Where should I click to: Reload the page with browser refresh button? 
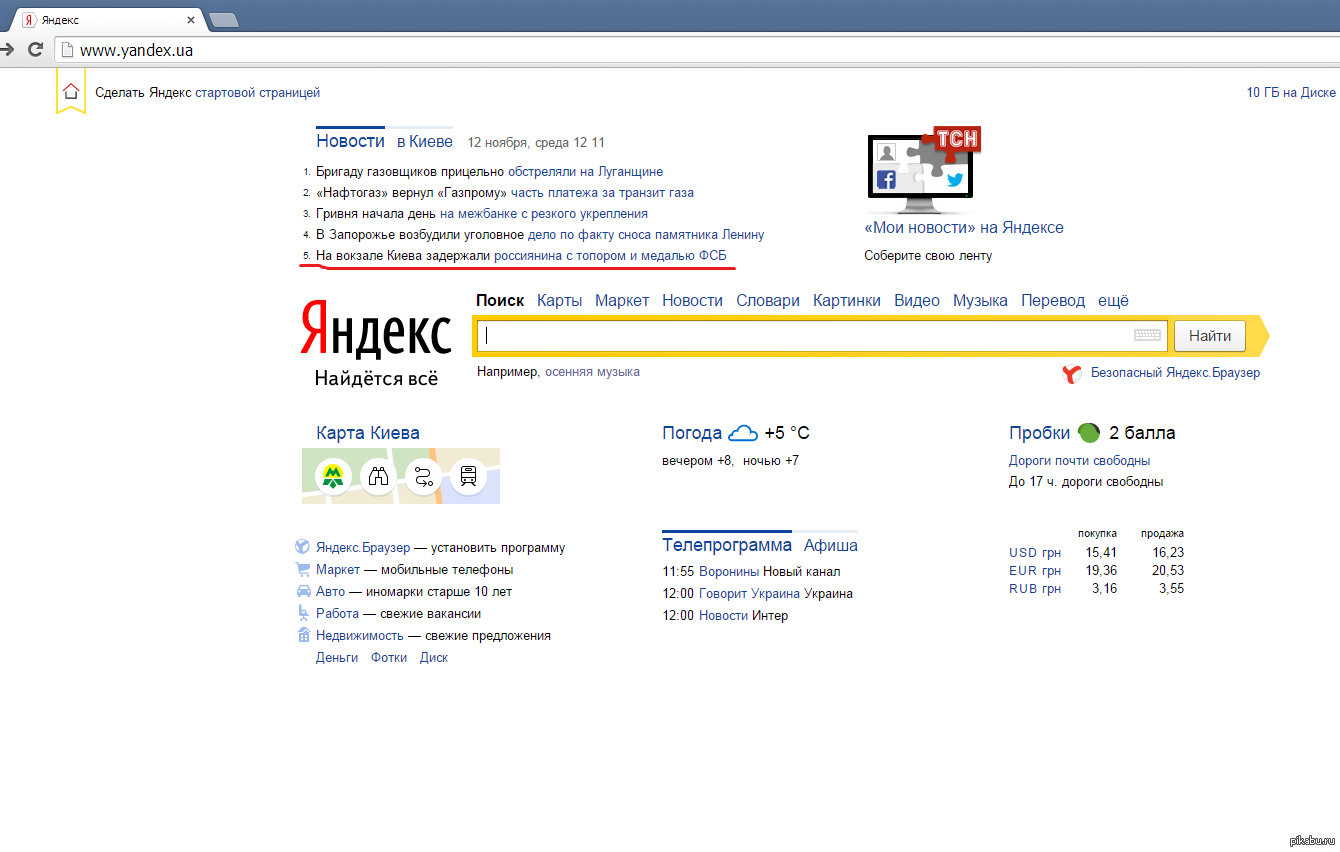35,49
